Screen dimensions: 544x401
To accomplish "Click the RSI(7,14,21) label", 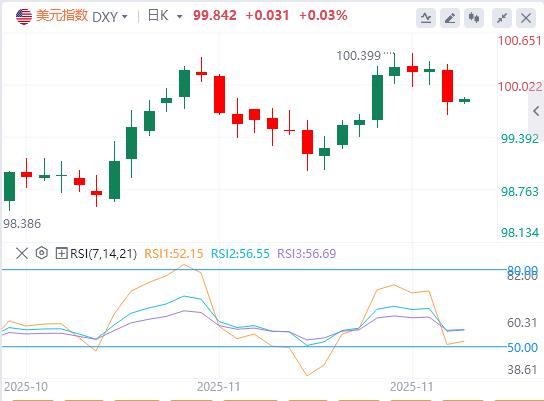I will (103, 254).
